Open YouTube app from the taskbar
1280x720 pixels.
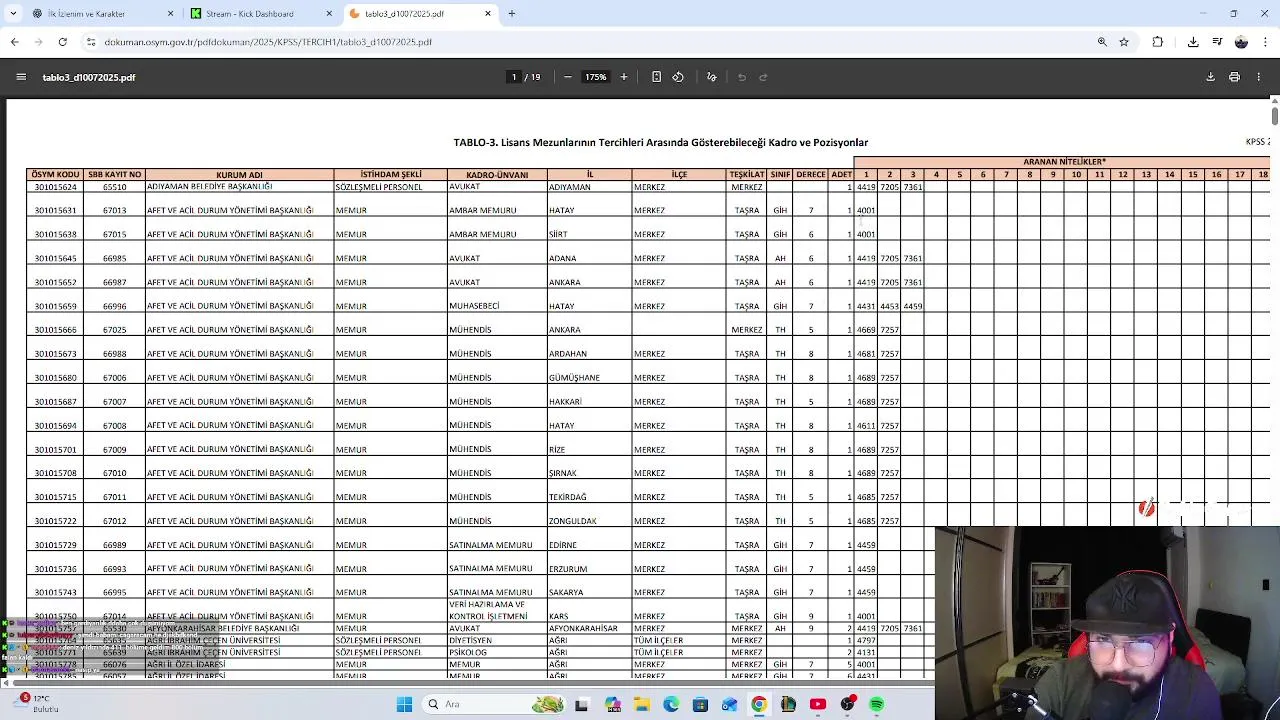click(x=818, y=705)
